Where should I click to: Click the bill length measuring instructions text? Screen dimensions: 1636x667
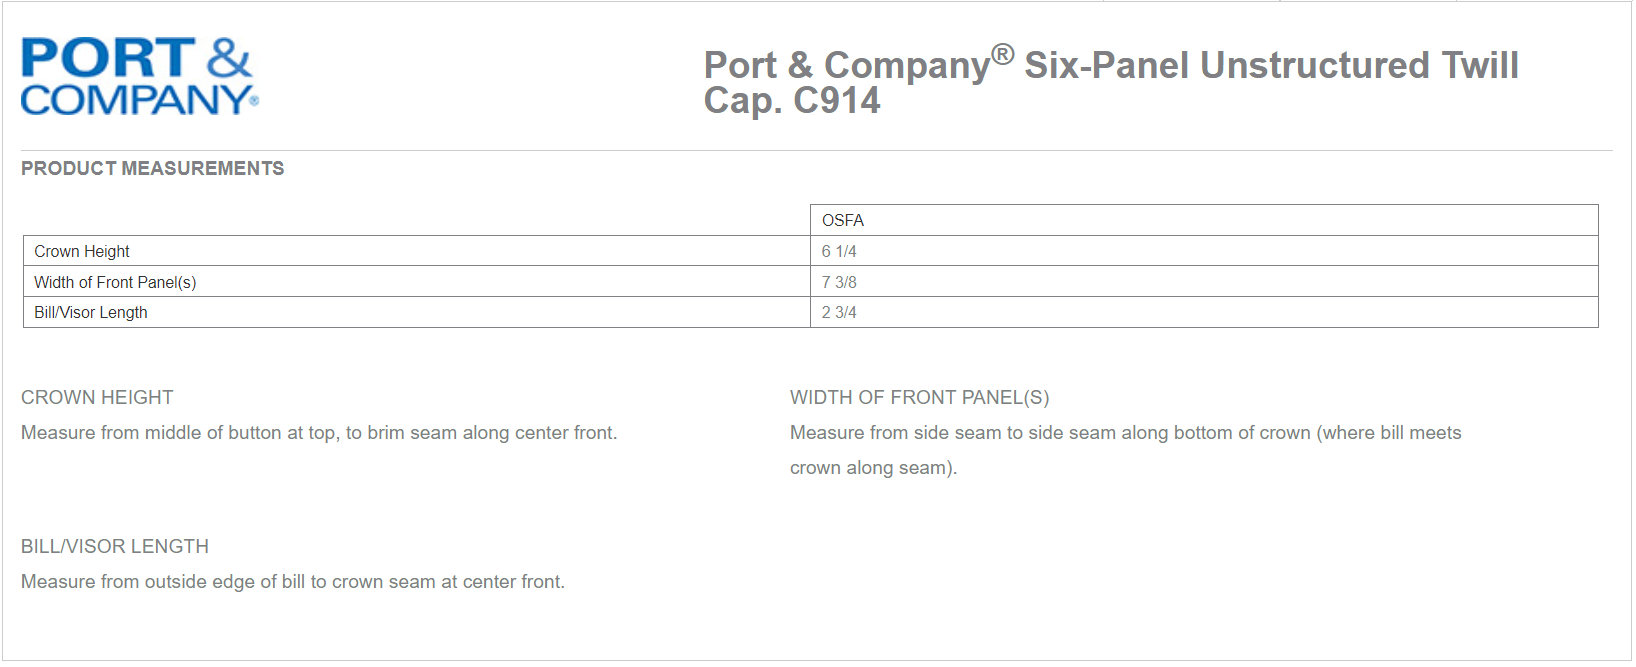click(293, 582)
